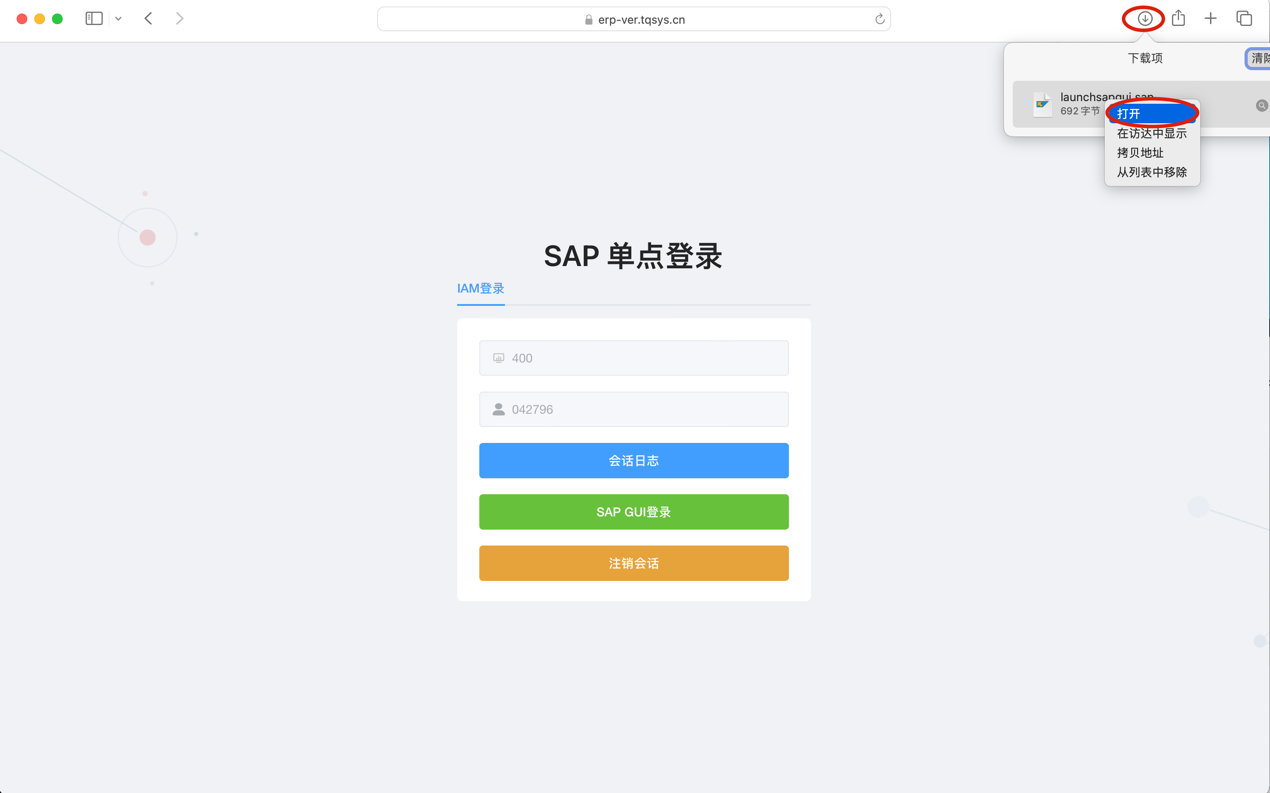Show the tab overview icon
The height and width of the screenshot is (793, 1270).
(1244, 18)
